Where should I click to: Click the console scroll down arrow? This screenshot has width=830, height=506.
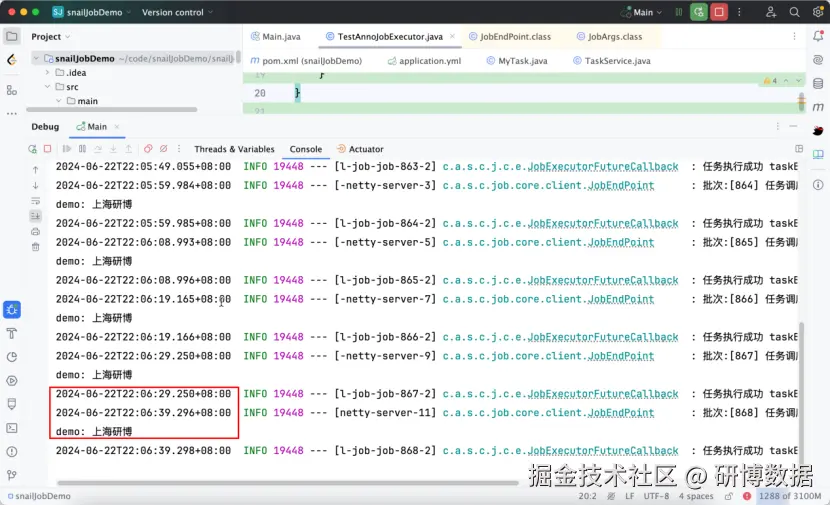[35, 185]
